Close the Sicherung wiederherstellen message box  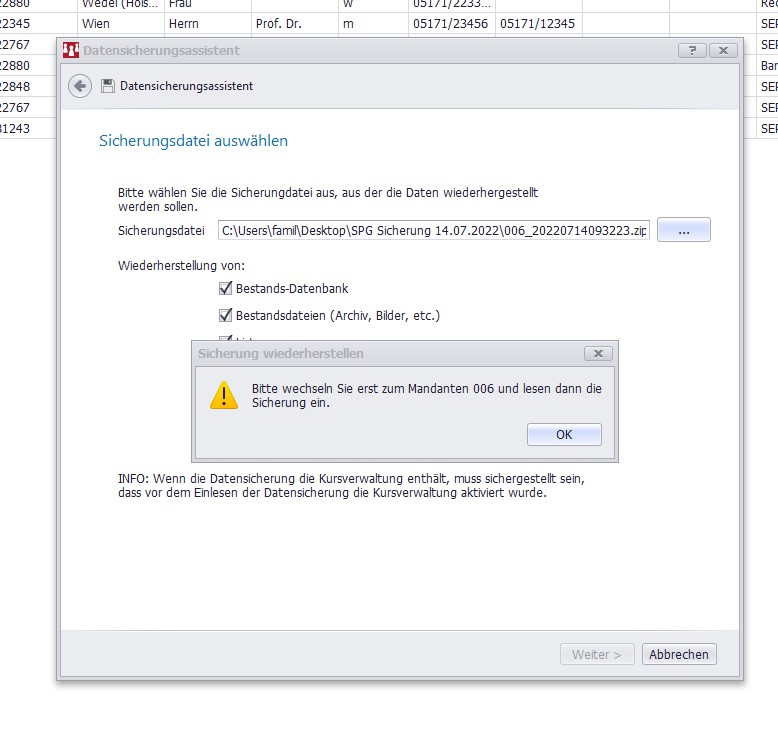coord(597,353)
